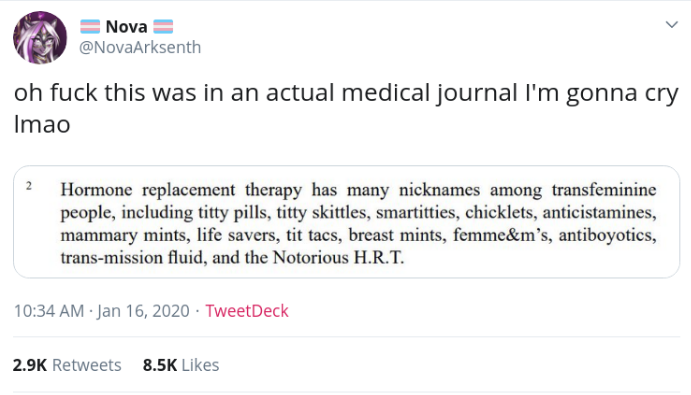
Task: View the 2.9K Retweets list
Action: tap(67, 365)
